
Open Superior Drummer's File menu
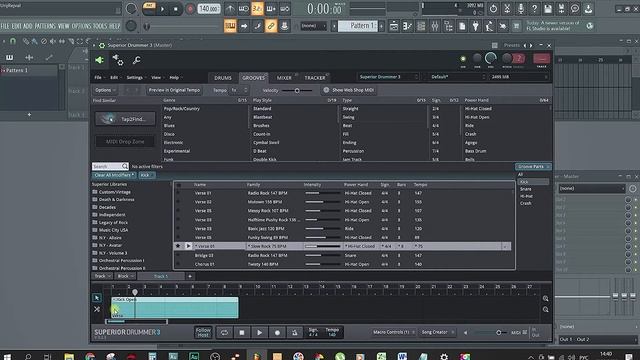point(98,78)
